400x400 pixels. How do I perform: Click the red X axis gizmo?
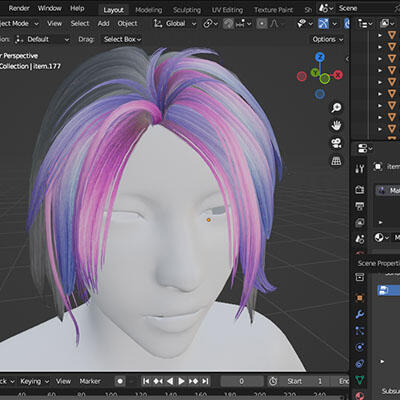(x=338, y=75)
